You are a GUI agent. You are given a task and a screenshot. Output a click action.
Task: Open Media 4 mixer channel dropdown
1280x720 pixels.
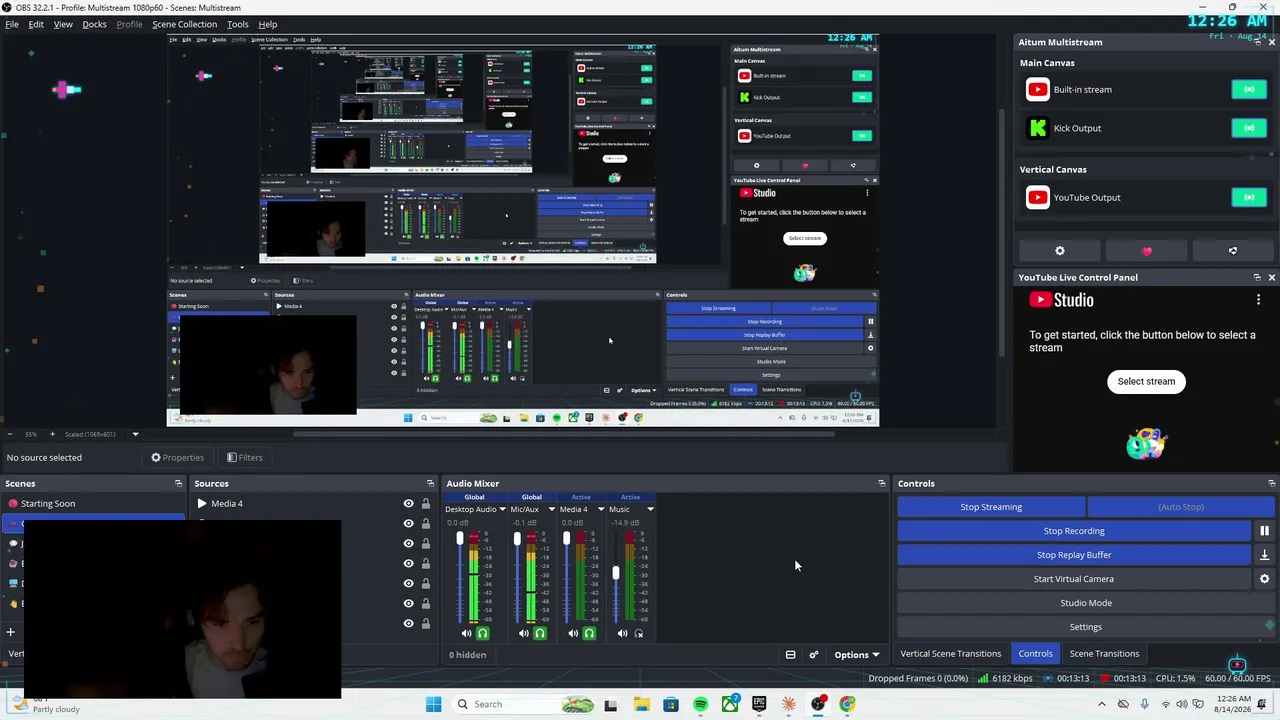click(x=601, y=510)
